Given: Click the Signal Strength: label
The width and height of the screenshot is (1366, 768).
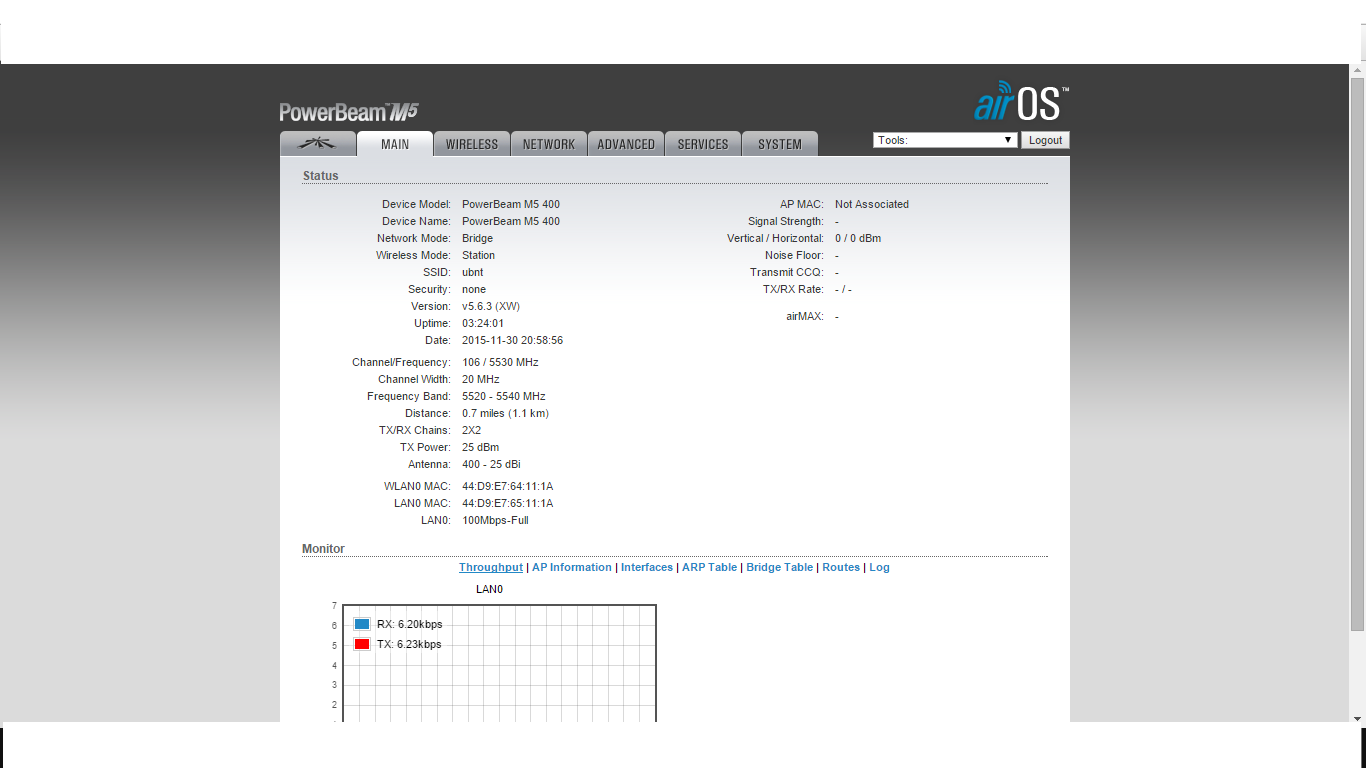Looking at the screenshot, I should pyautogui.click(x=786, y=221).
